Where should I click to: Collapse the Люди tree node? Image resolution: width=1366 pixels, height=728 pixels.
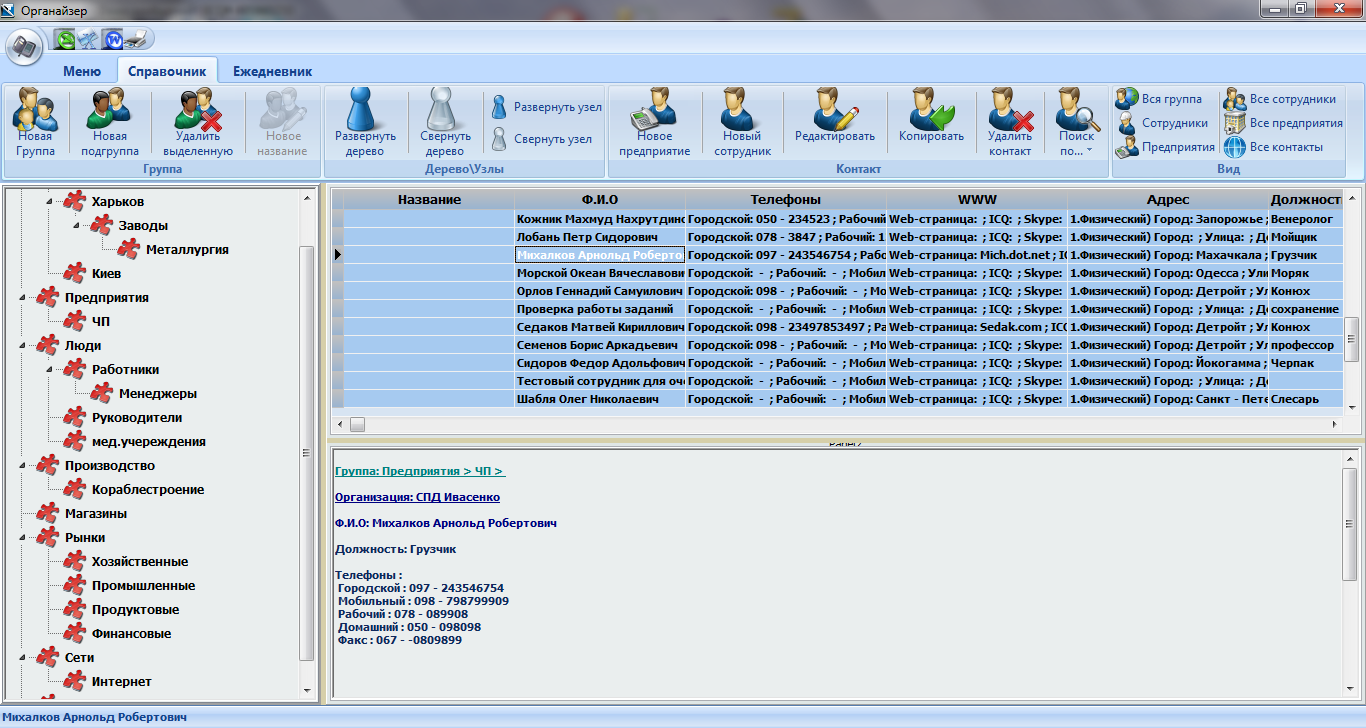point(23,346)
